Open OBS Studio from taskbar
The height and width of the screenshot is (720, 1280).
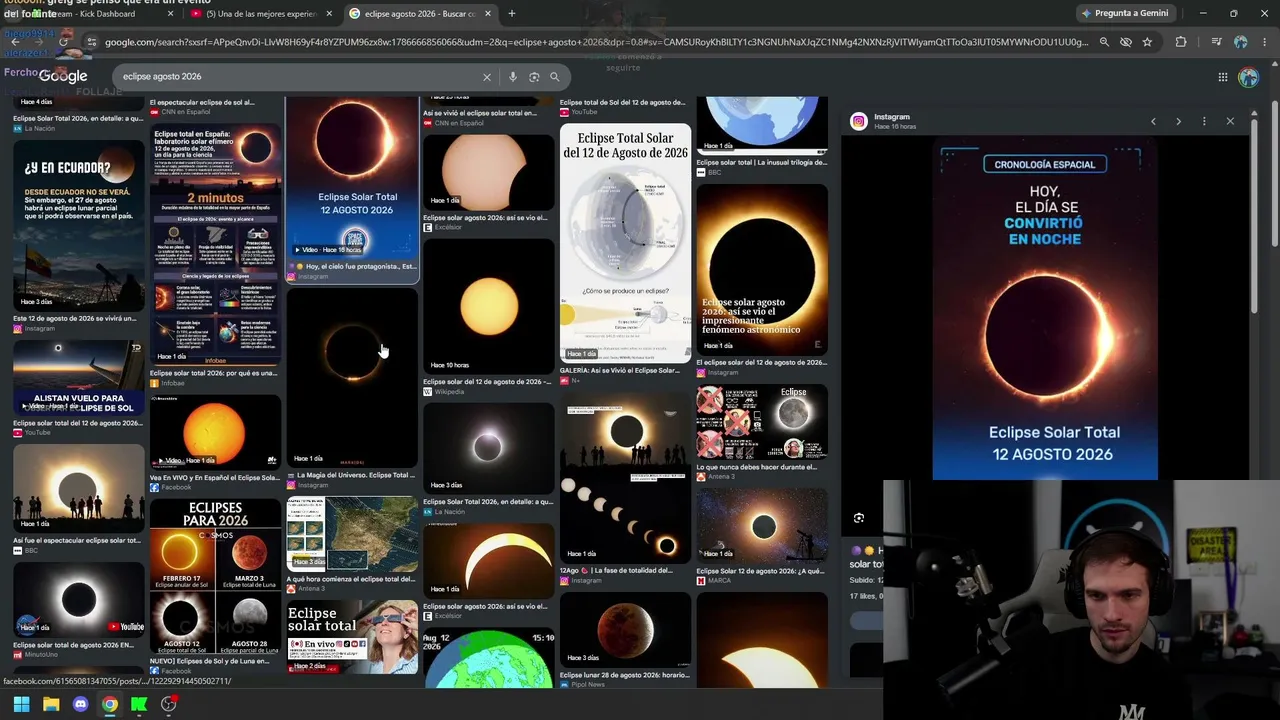coord(169,704)
